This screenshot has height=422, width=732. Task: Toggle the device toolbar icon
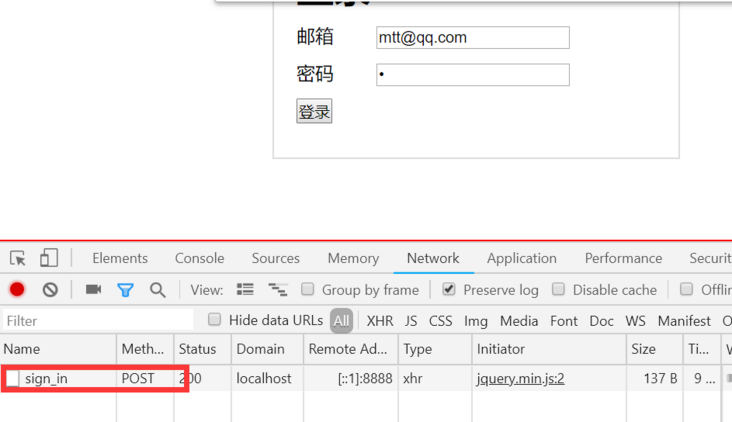click(49, 258)
